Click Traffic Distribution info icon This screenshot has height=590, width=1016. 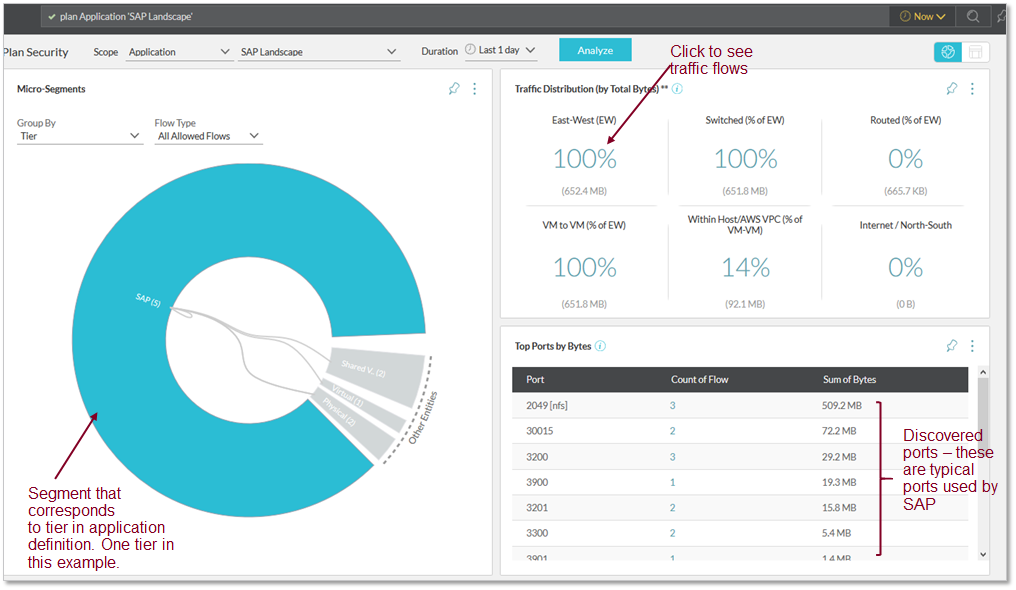tap(677, 89)
